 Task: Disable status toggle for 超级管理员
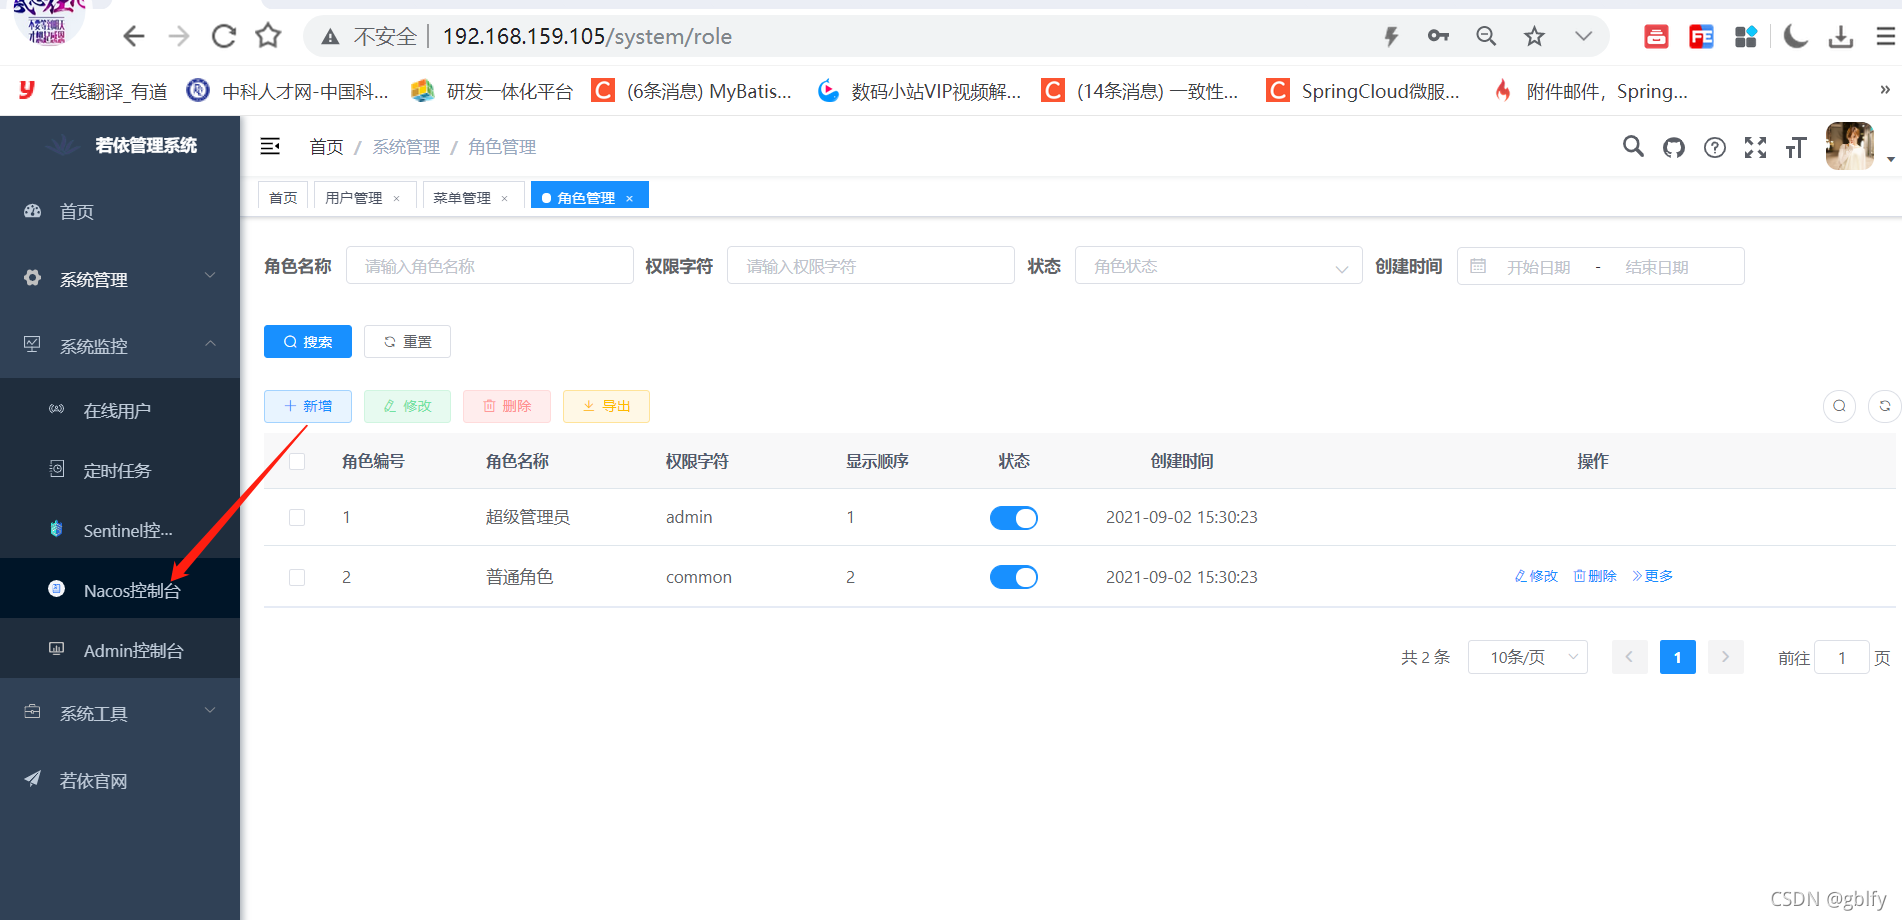(x=1013, y=517)
